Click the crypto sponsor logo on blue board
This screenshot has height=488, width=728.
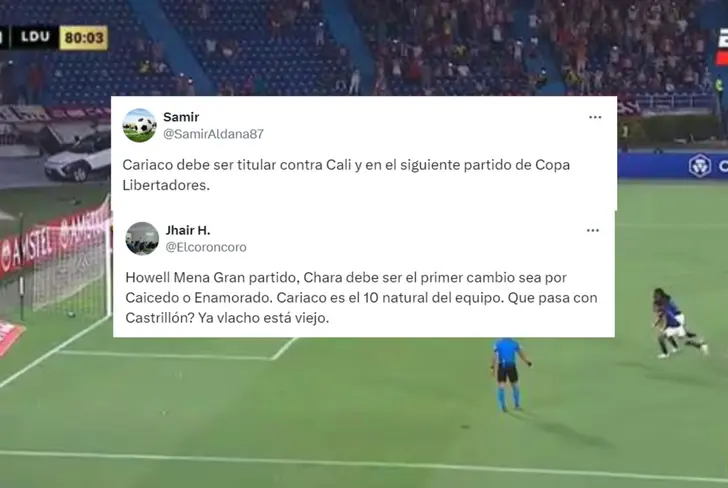tap(700, 165)
